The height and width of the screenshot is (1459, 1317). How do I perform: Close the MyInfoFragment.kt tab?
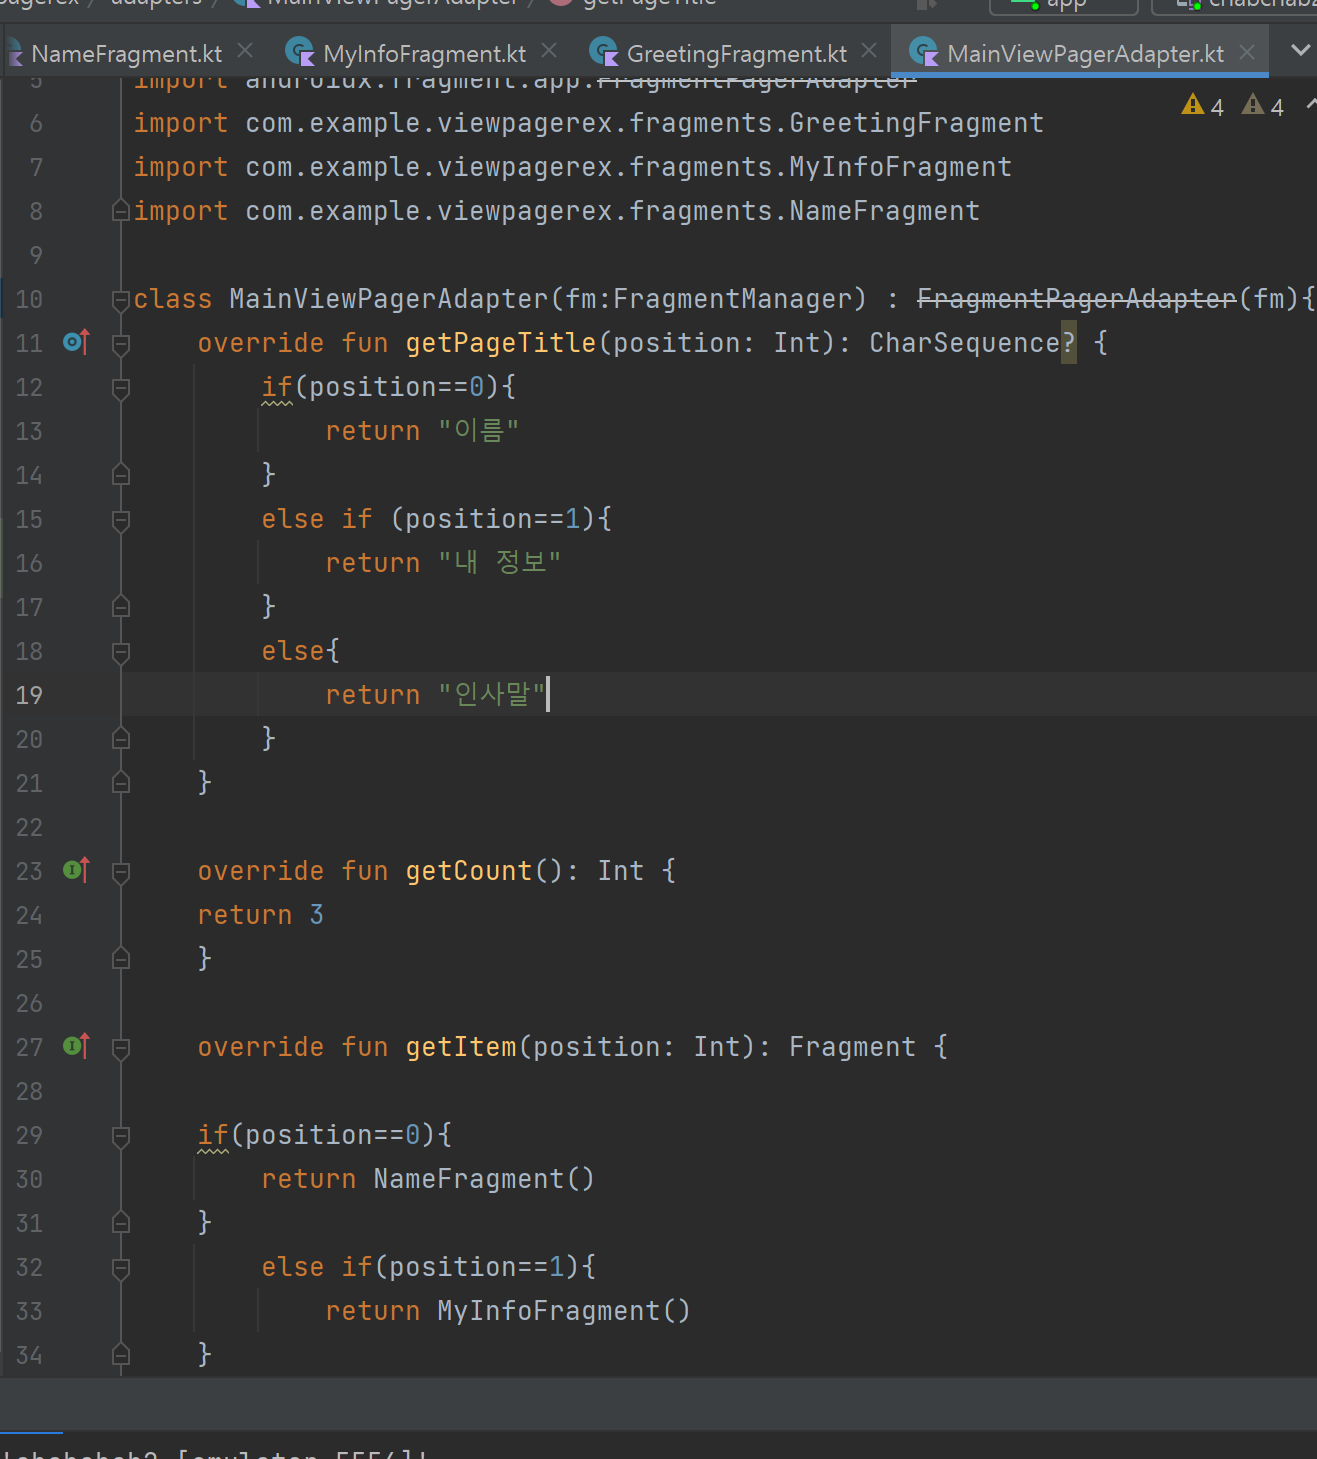click(549, 51)
